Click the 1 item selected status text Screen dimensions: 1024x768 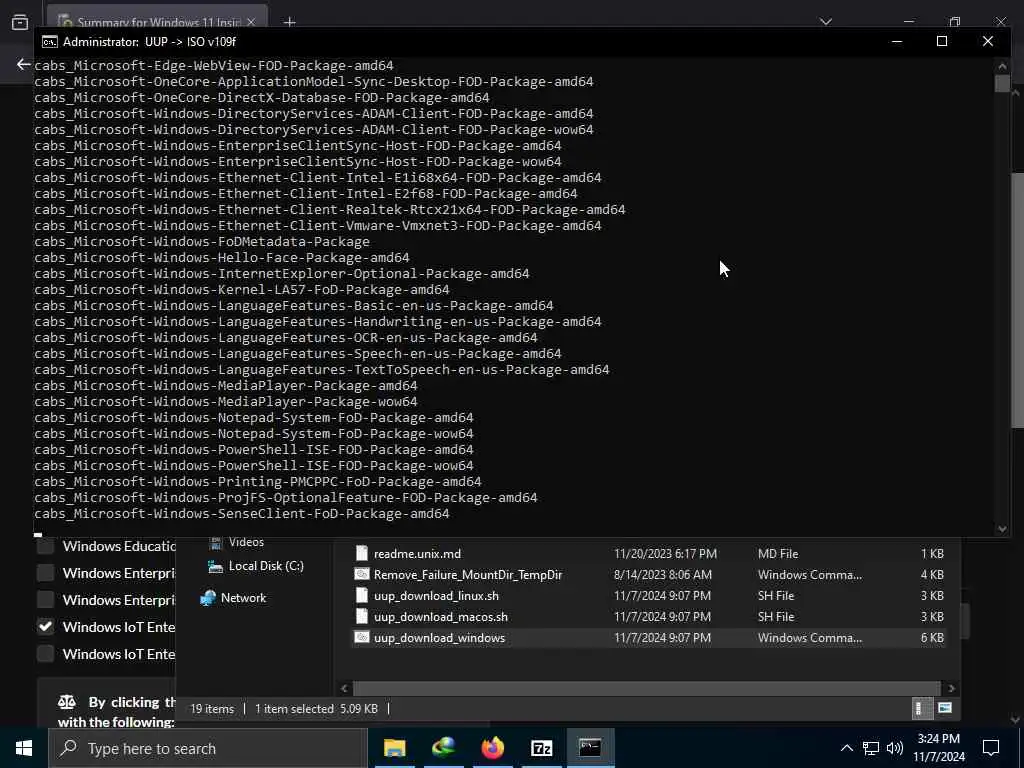pyautogui.click(x=294, y=709)
